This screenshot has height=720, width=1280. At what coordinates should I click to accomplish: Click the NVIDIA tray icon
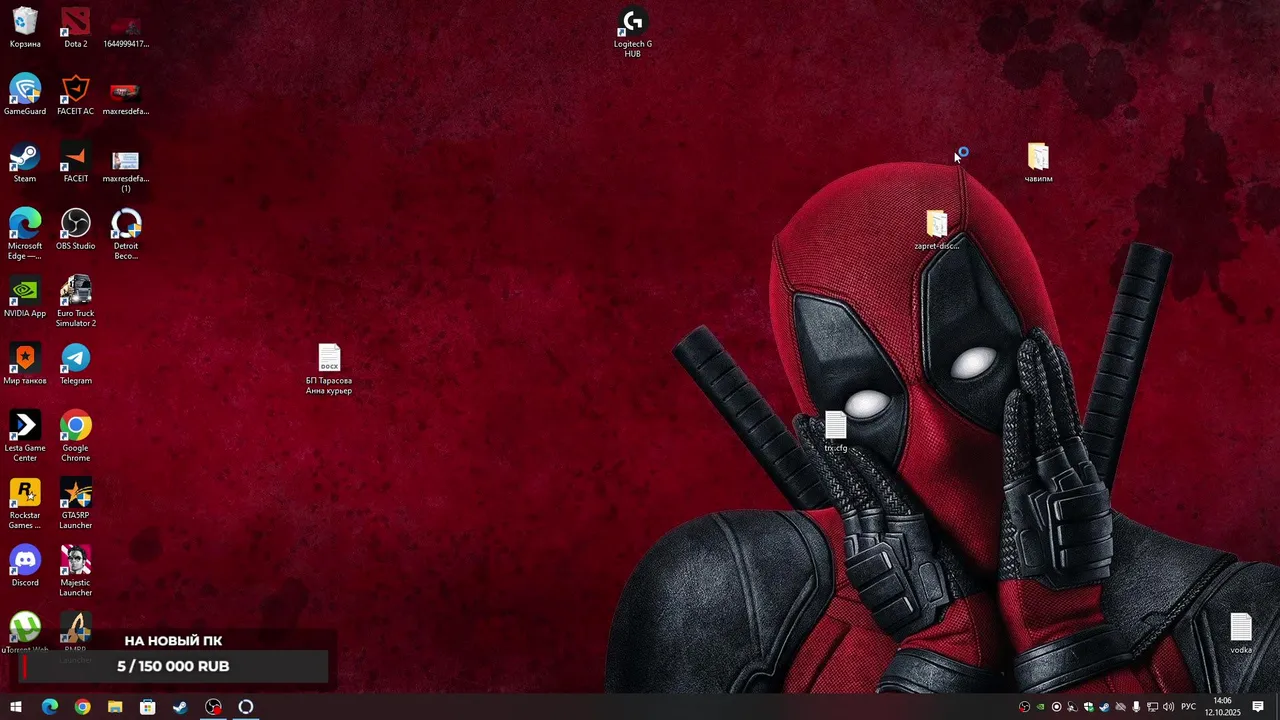coord(1040,707)
